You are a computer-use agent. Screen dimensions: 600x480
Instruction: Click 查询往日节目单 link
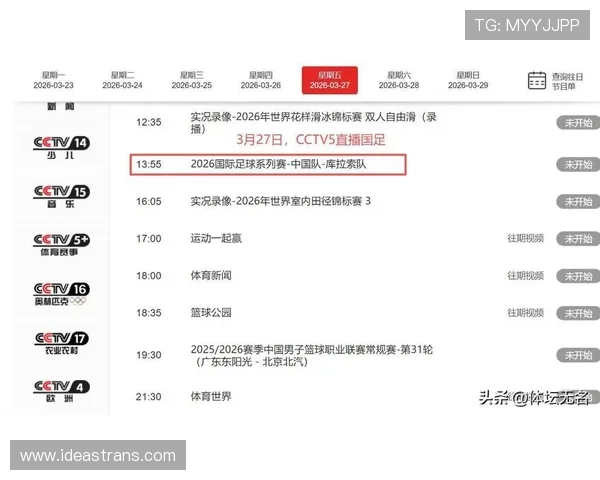tap(567, 82)
